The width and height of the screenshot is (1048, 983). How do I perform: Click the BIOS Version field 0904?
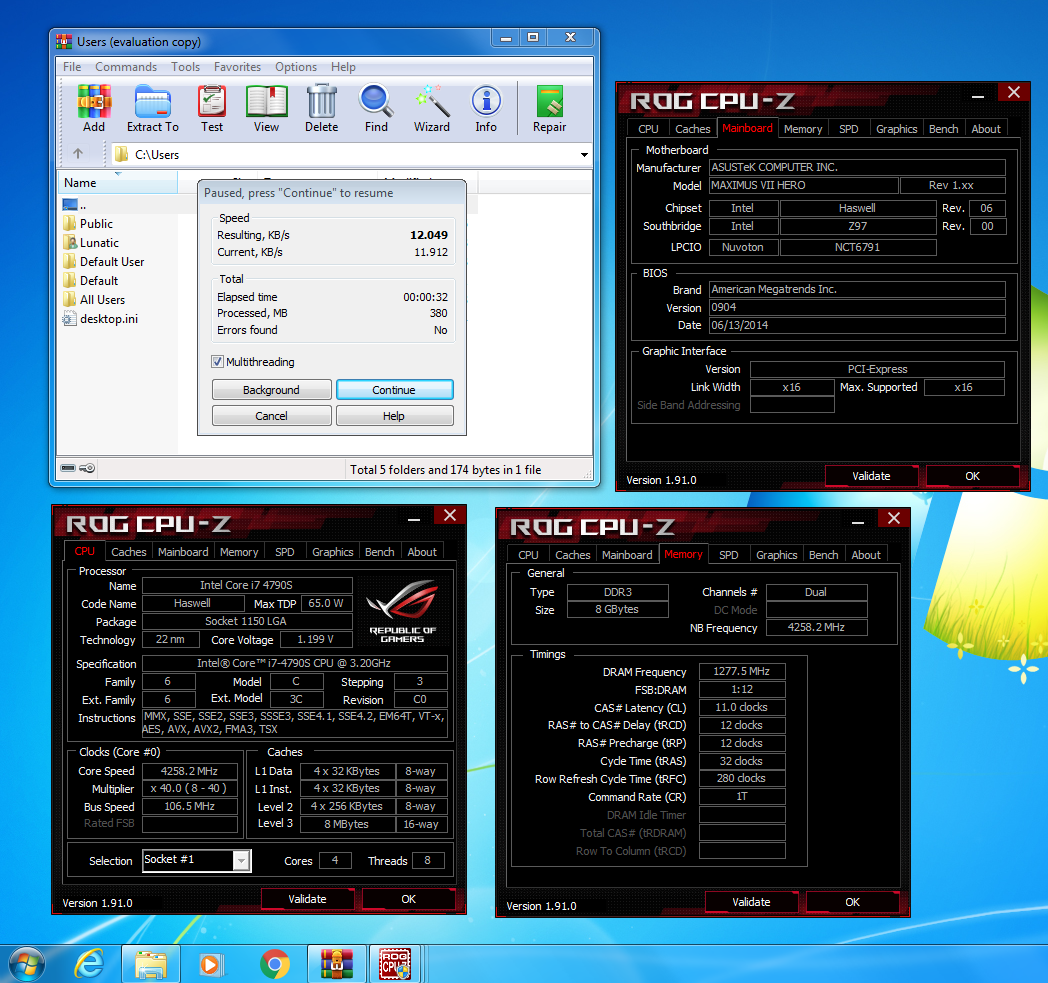[x=857, y=307]
